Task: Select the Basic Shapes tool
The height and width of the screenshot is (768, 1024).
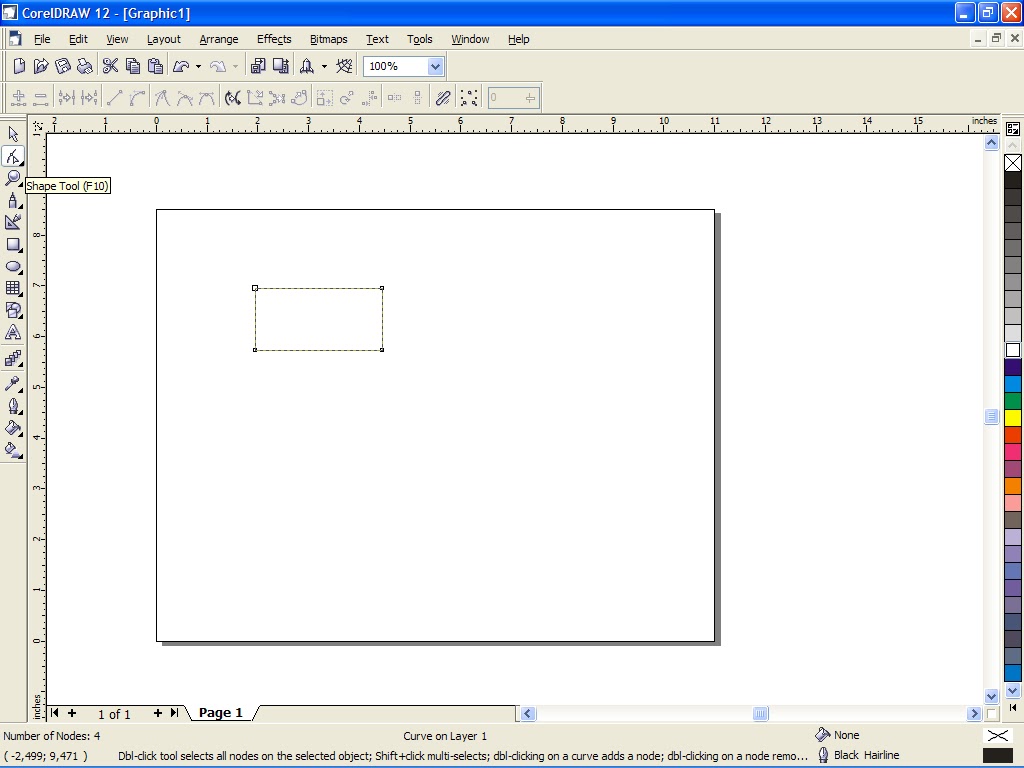Action: pyautogui.click(x=13, y=310)
